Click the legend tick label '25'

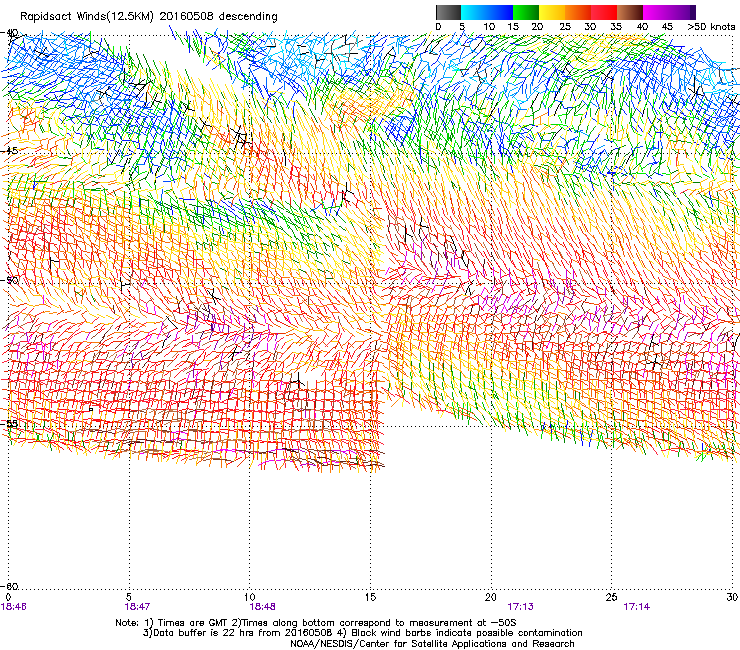(x=565, y=27)
